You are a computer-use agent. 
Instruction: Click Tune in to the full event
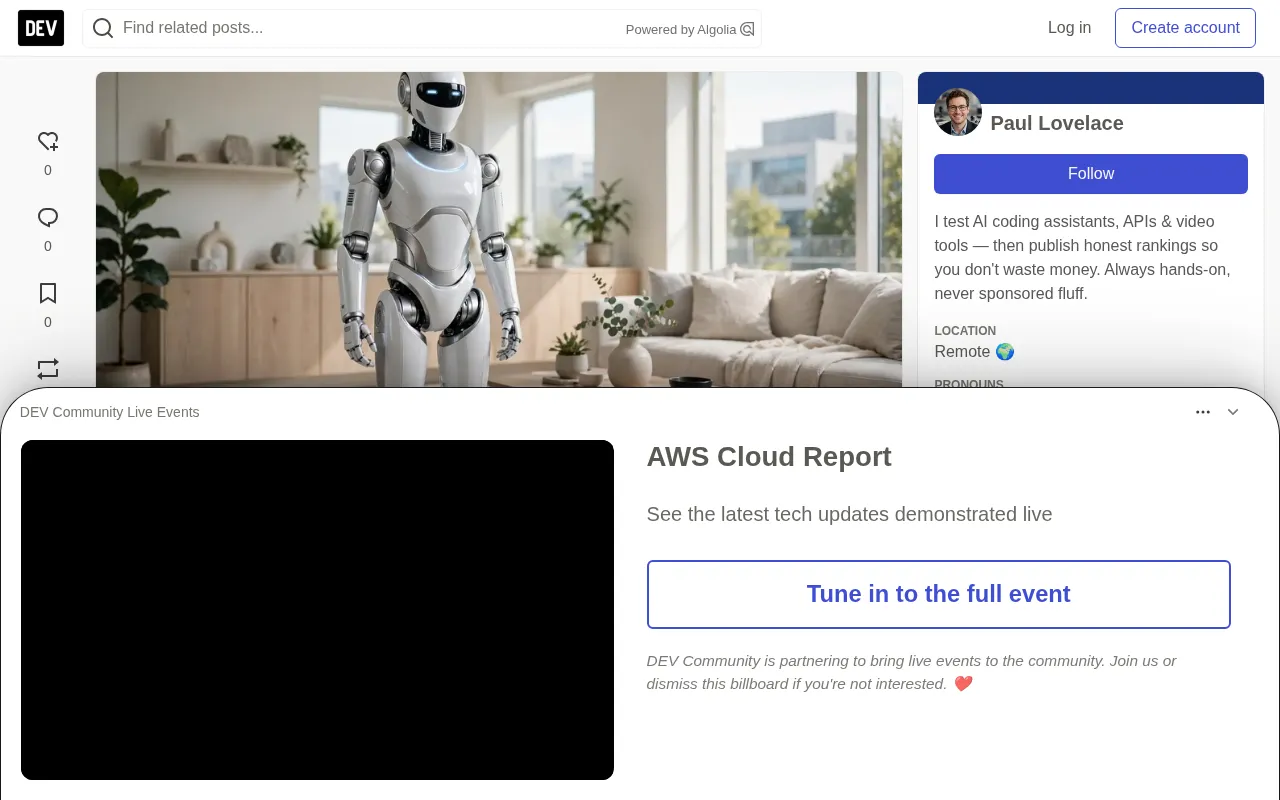pos(939,594)
